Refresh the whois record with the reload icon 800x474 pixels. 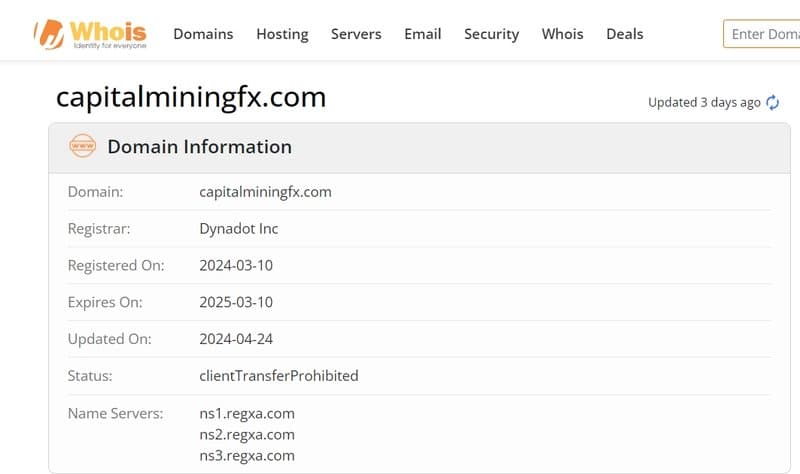point(772,103)
